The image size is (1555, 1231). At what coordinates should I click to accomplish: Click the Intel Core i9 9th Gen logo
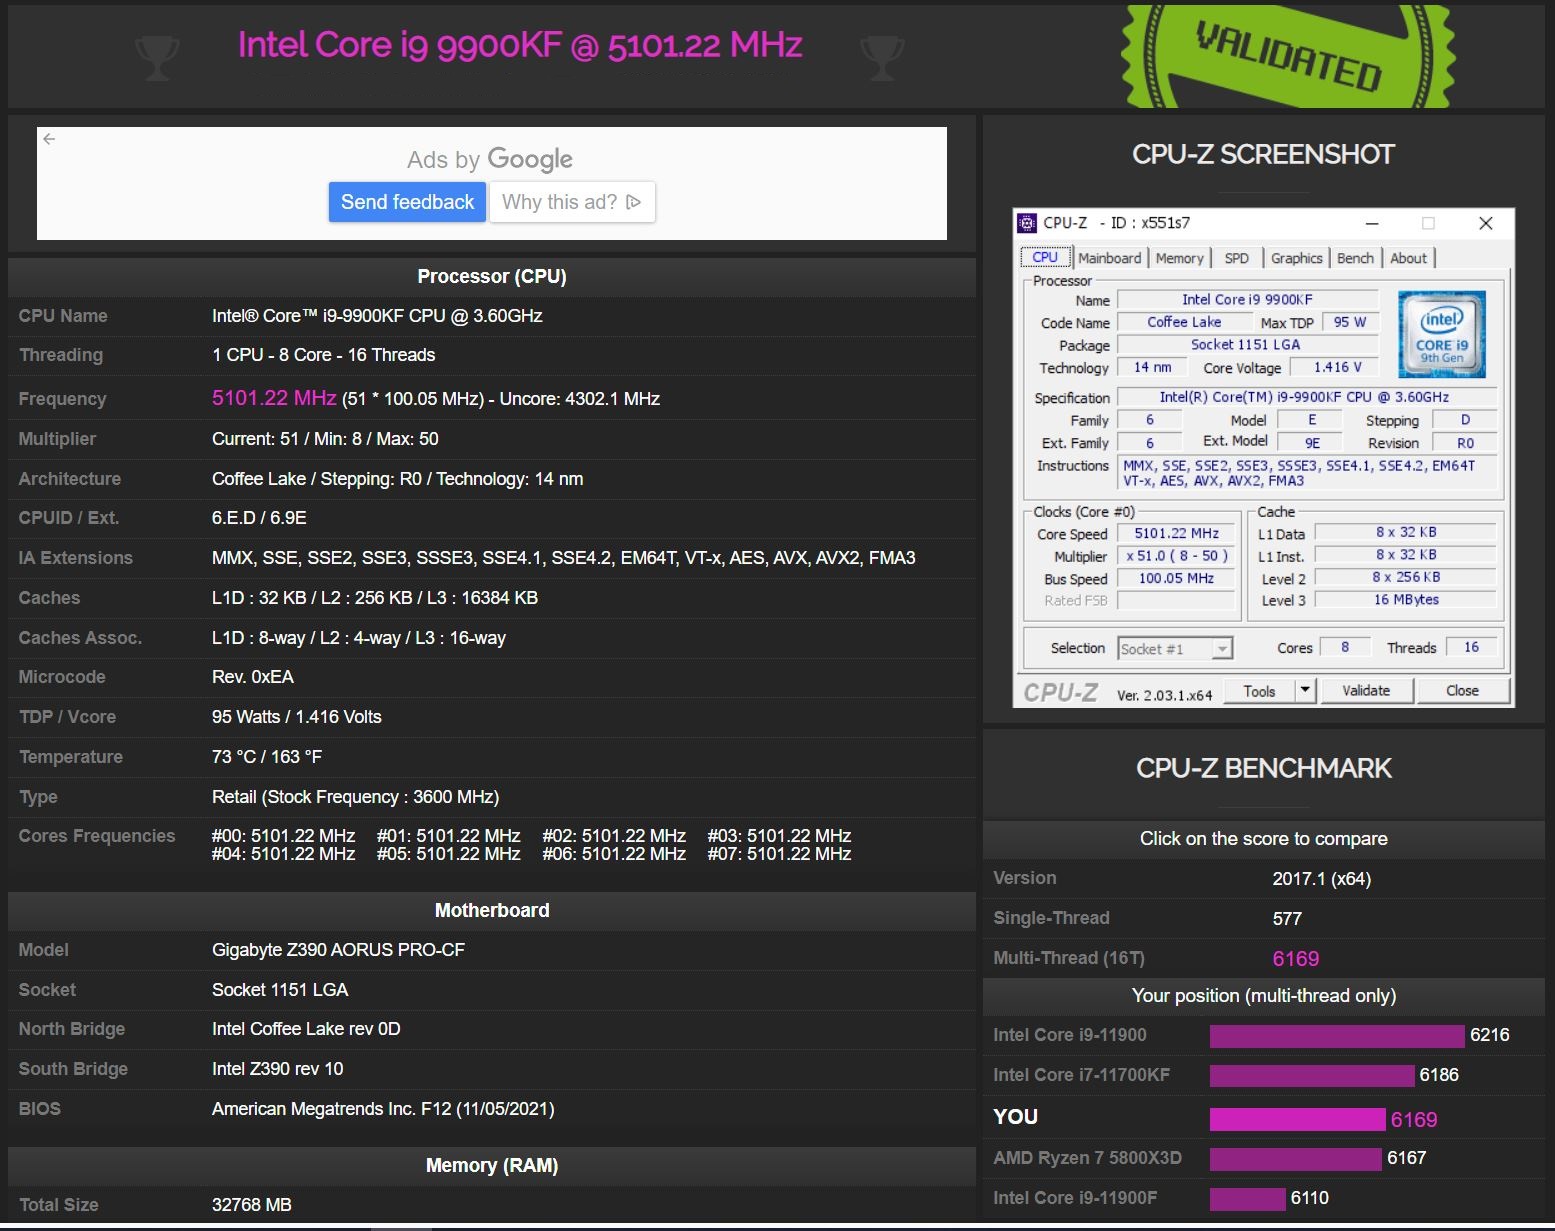pyautogui.click(x=1442, y=333)
